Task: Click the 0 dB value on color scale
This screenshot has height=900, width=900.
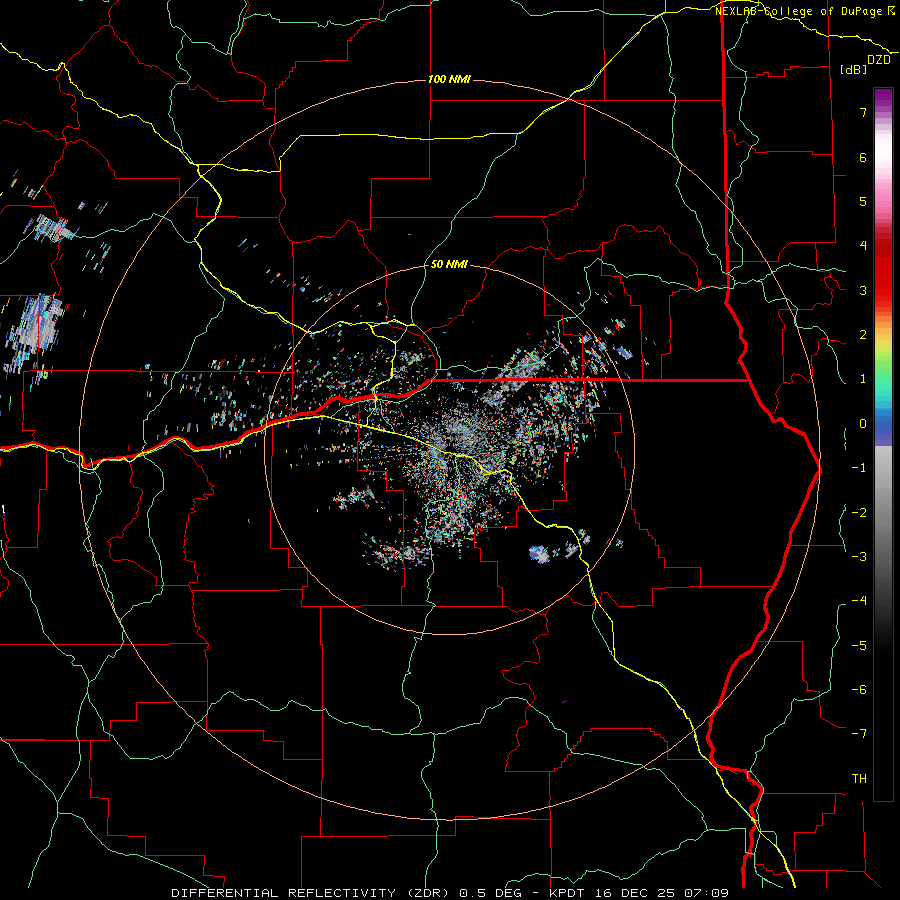Action: click(863, 424)
